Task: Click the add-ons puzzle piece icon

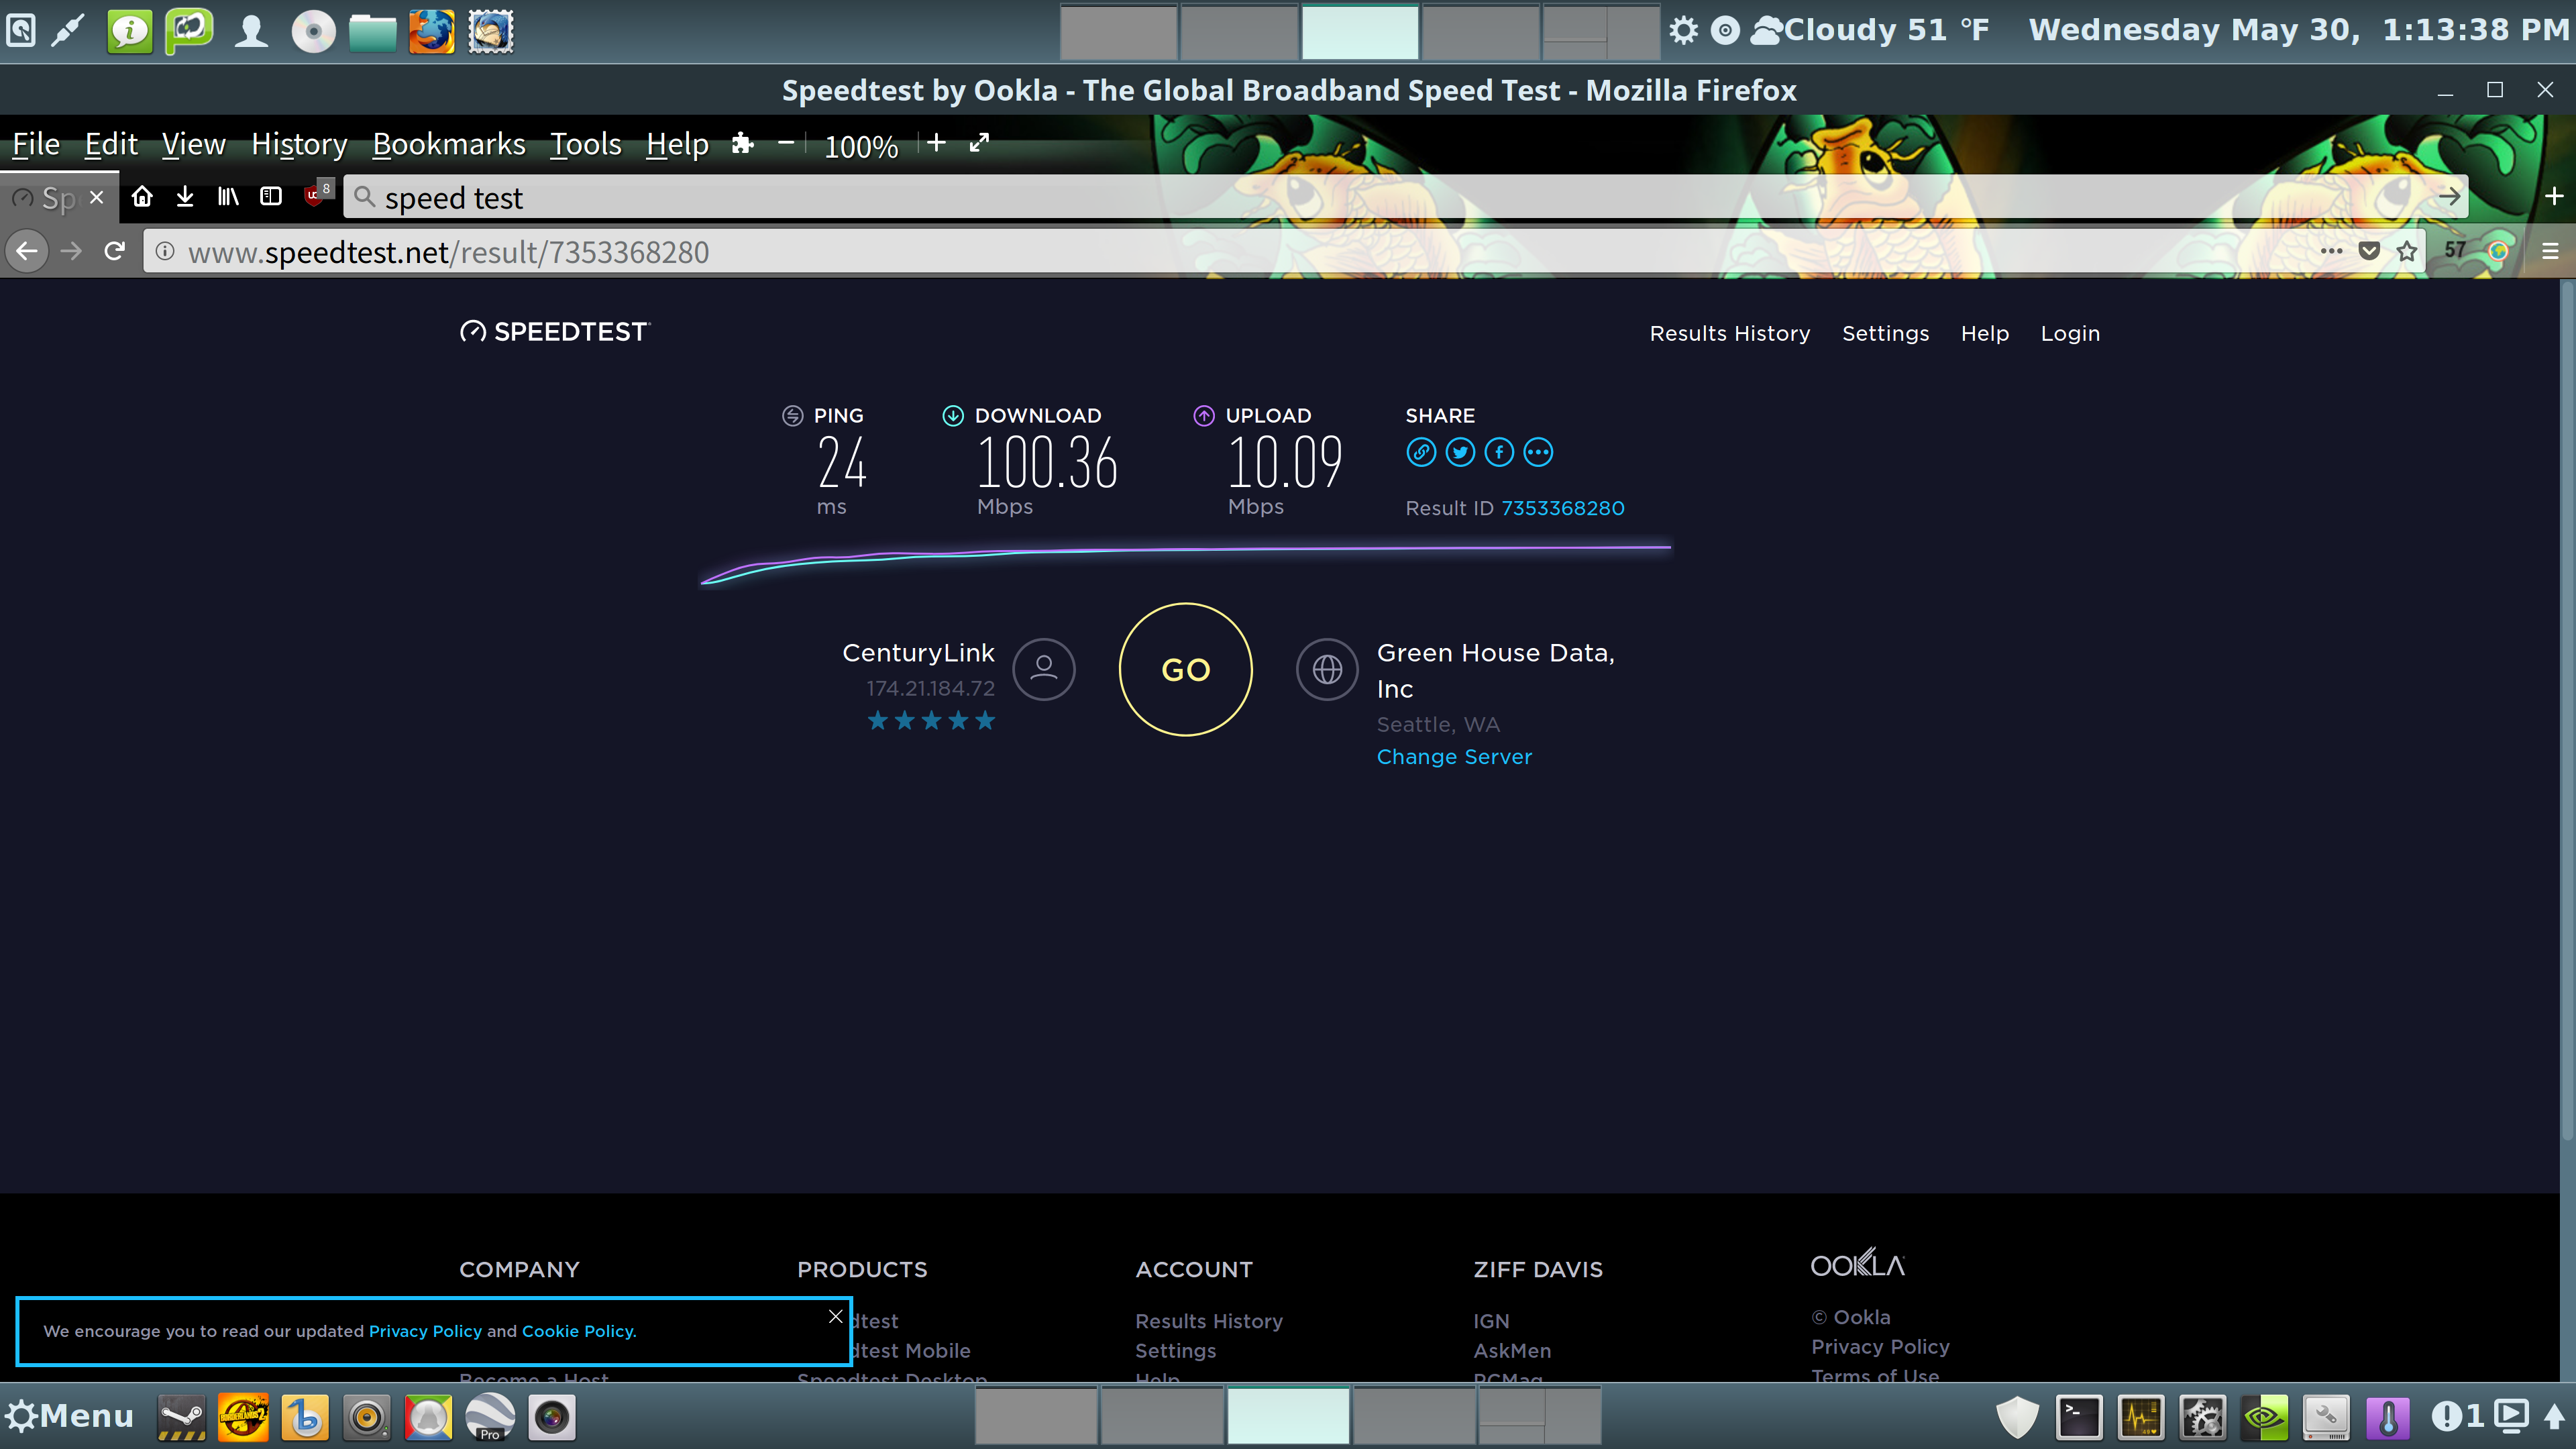Action: pyautogui.click(x=742, y=144)
